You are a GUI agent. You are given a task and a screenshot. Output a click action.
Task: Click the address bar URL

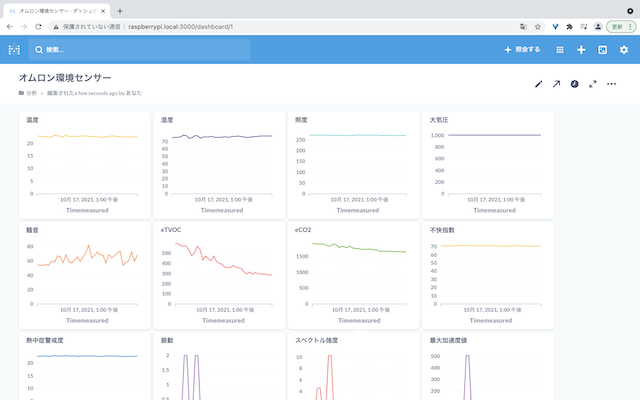(180, 27)
